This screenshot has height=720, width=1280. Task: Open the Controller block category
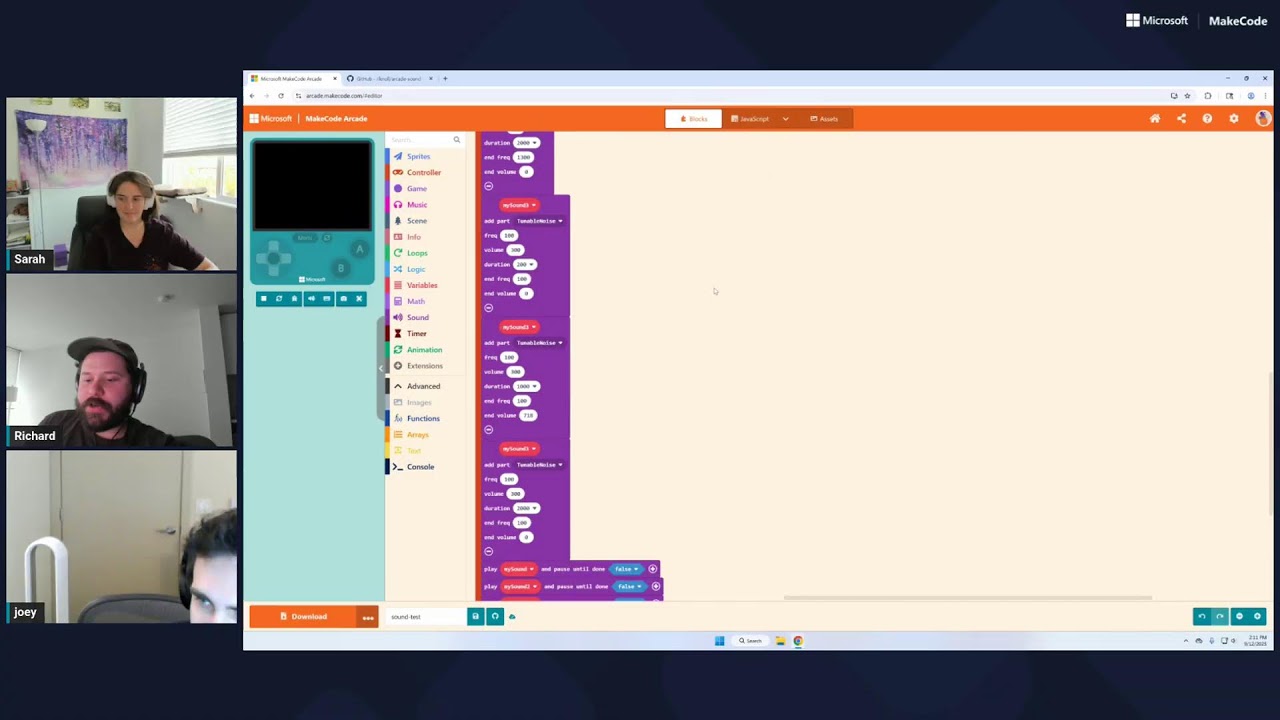pos(423,172)
